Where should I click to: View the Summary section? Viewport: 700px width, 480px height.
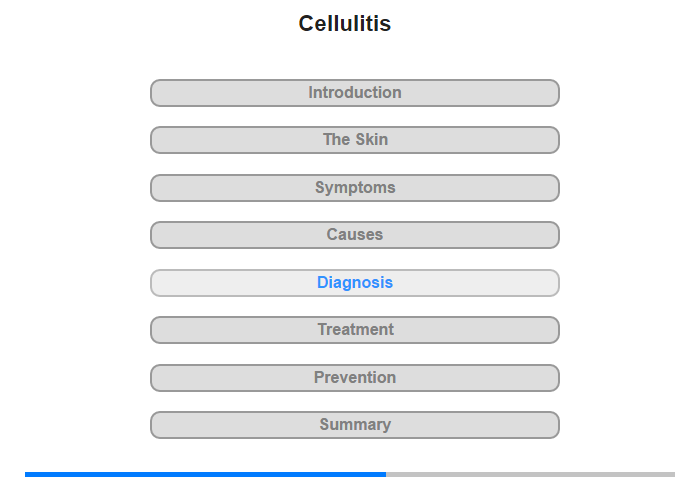355,425
